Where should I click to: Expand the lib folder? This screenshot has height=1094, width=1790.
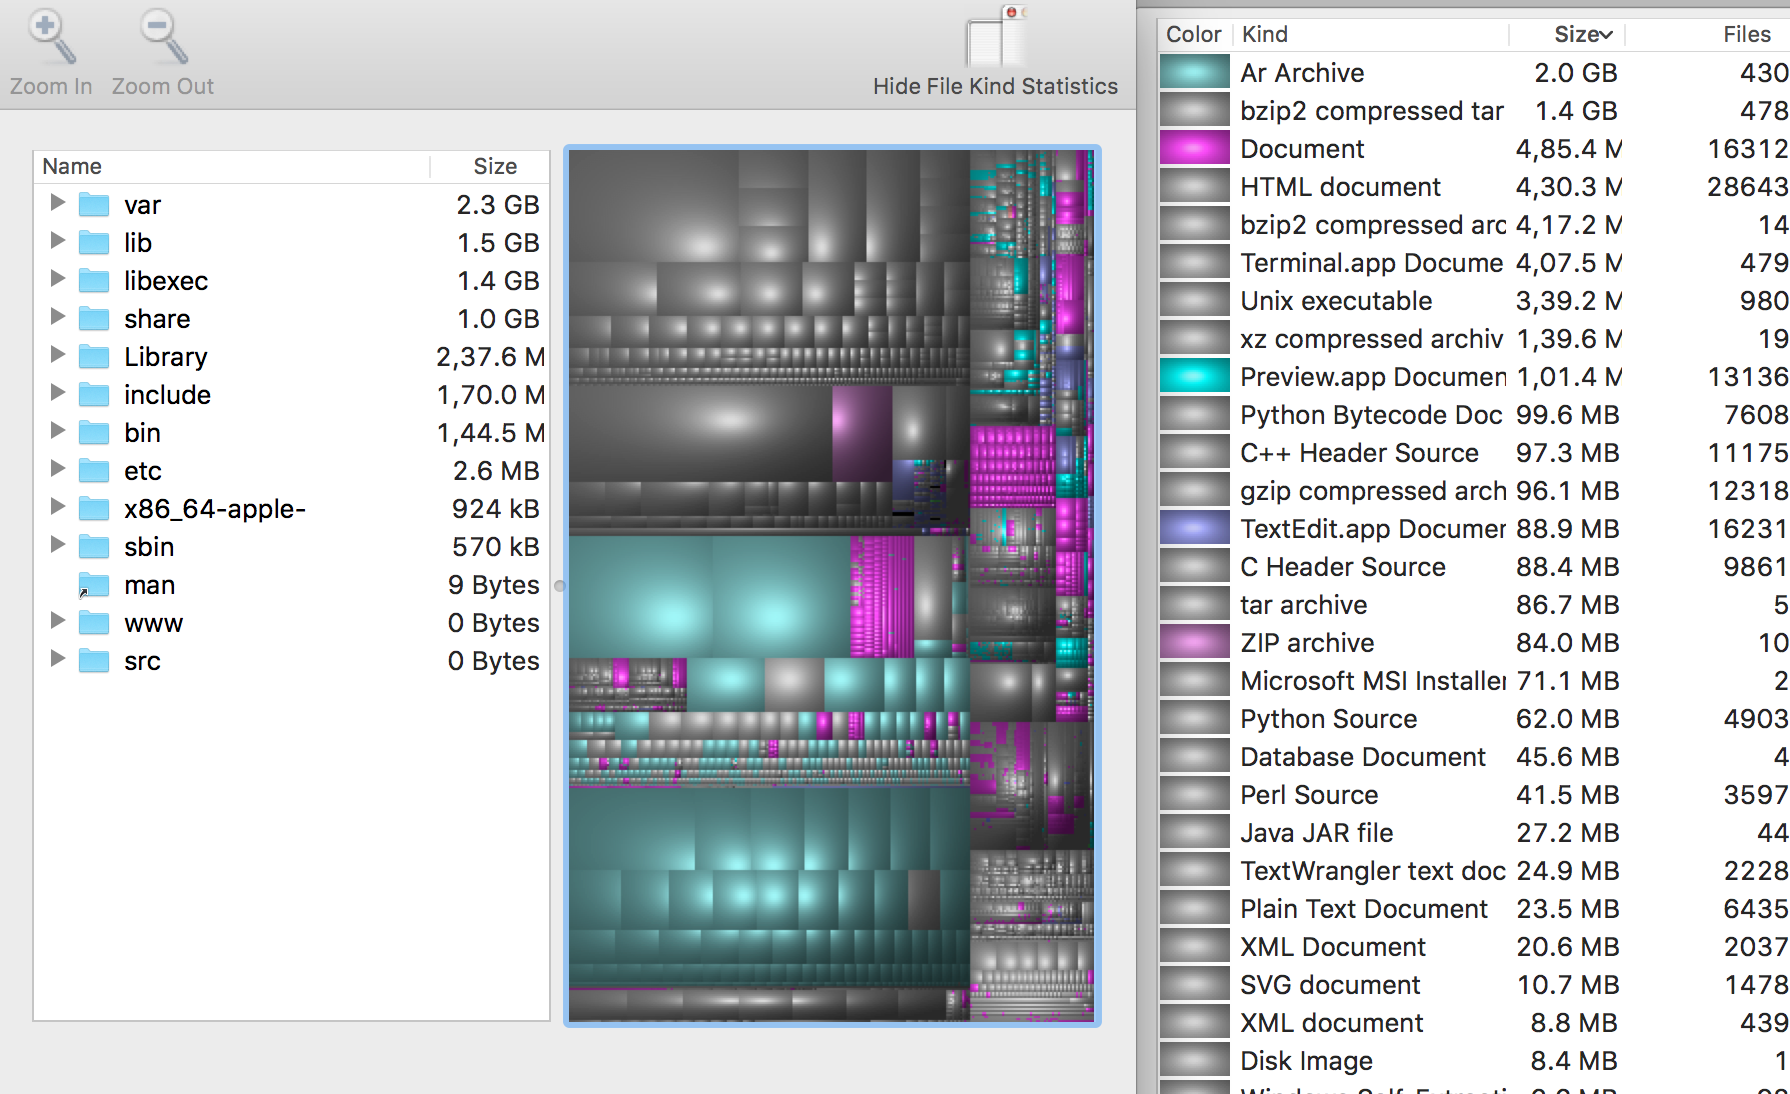(57, 241)
